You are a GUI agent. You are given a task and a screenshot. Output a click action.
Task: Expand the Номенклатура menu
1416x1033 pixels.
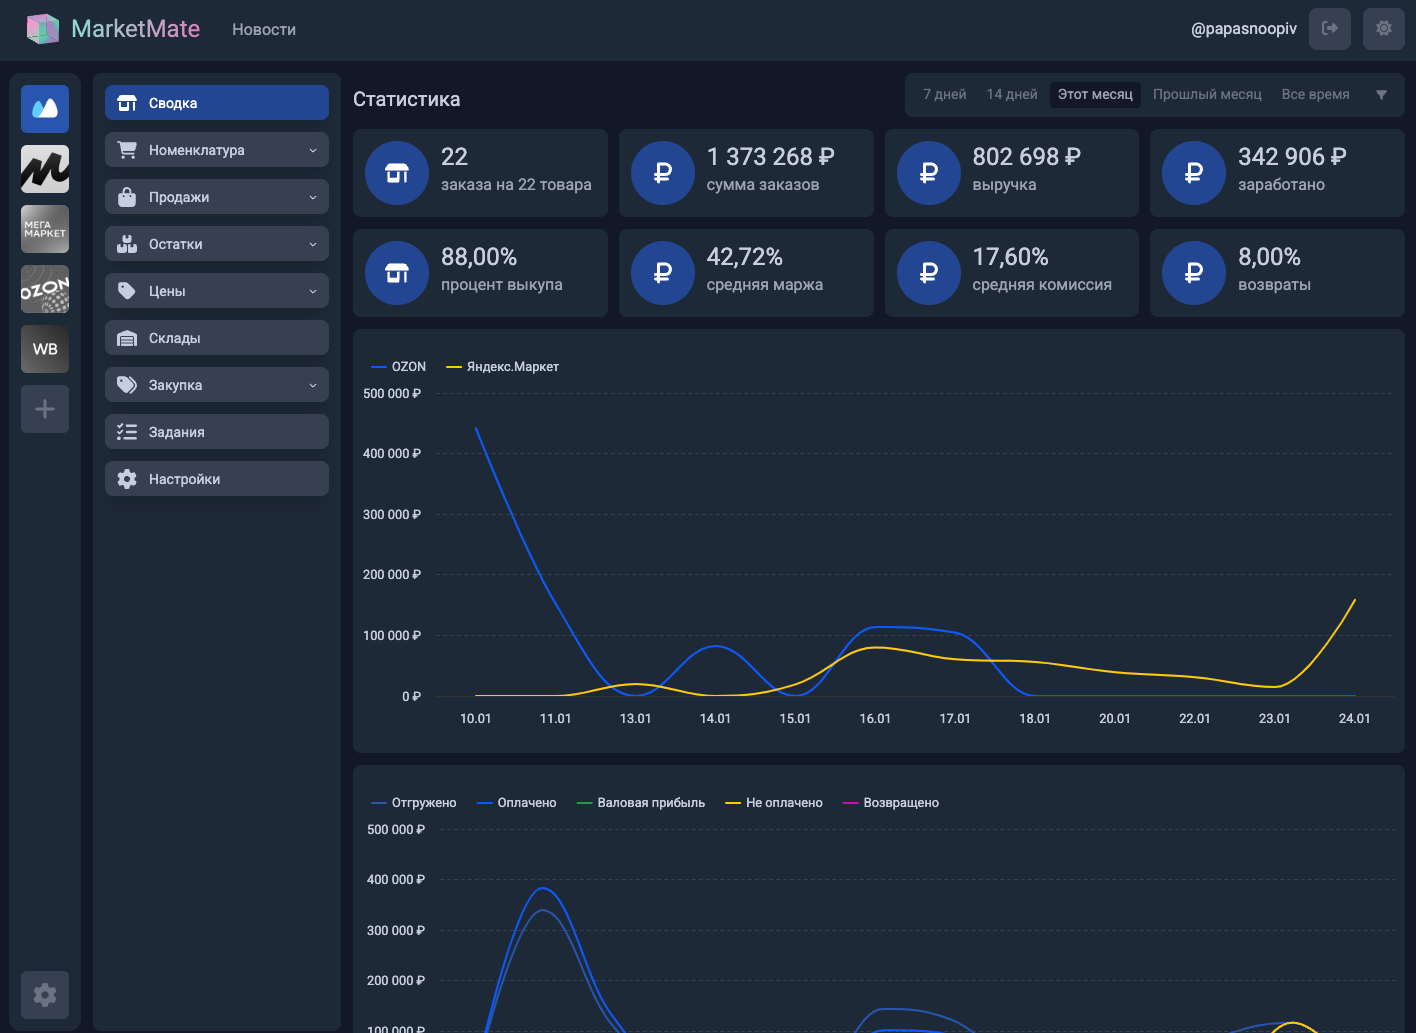pyautogui.click(x=217, y=150)
